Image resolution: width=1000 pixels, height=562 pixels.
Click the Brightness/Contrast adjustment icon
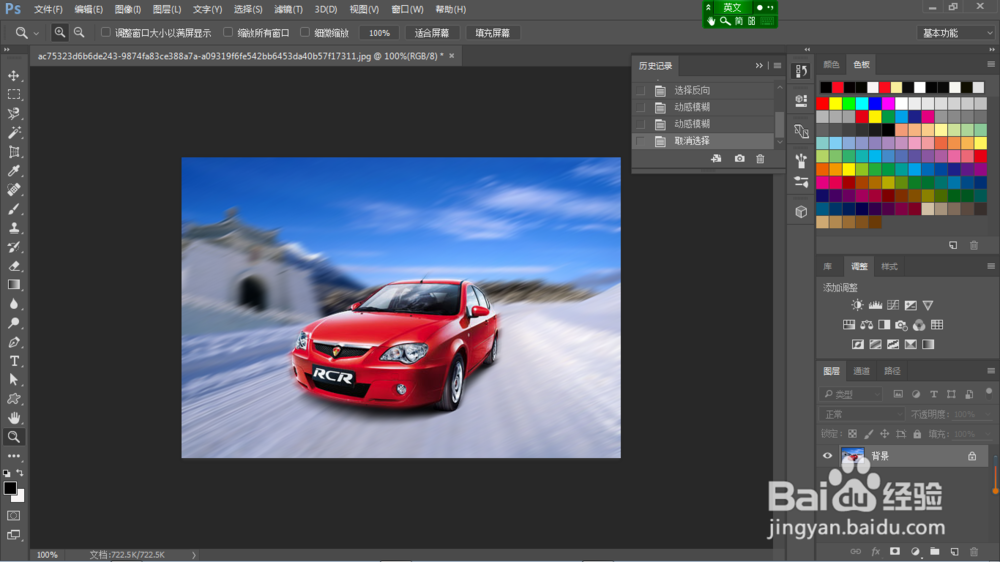857,305
